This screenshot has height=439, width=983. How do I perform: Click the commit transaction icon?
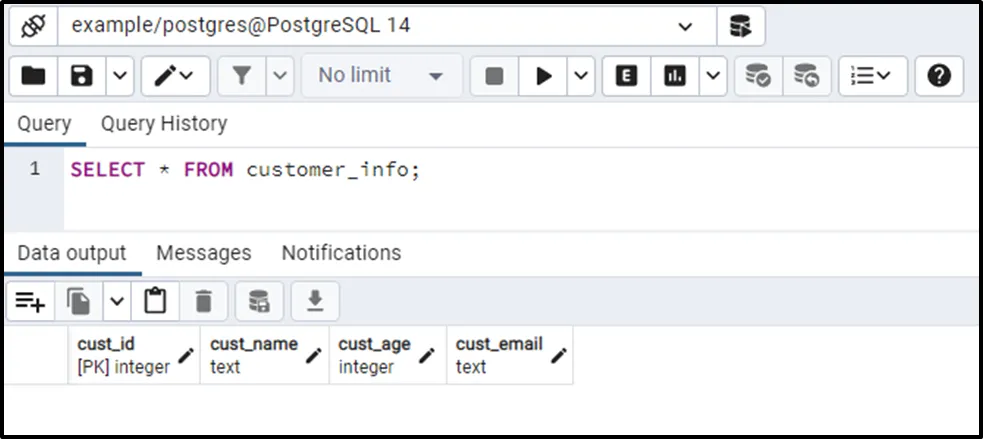point(758,76)
